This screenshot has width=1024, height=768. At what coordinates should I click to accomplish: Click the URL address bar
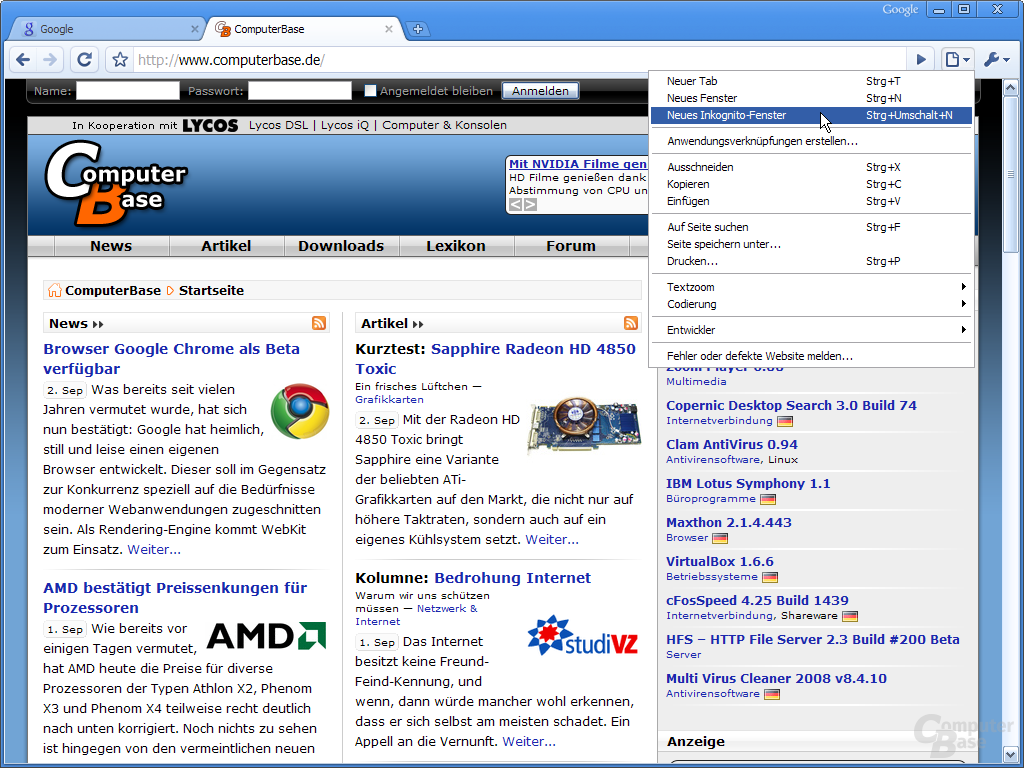519,60
